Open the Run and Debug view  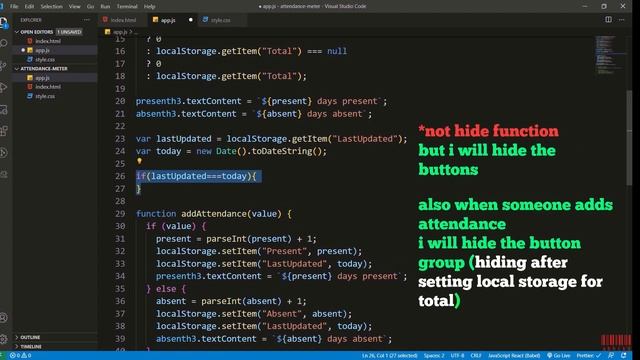coord(4,87)
